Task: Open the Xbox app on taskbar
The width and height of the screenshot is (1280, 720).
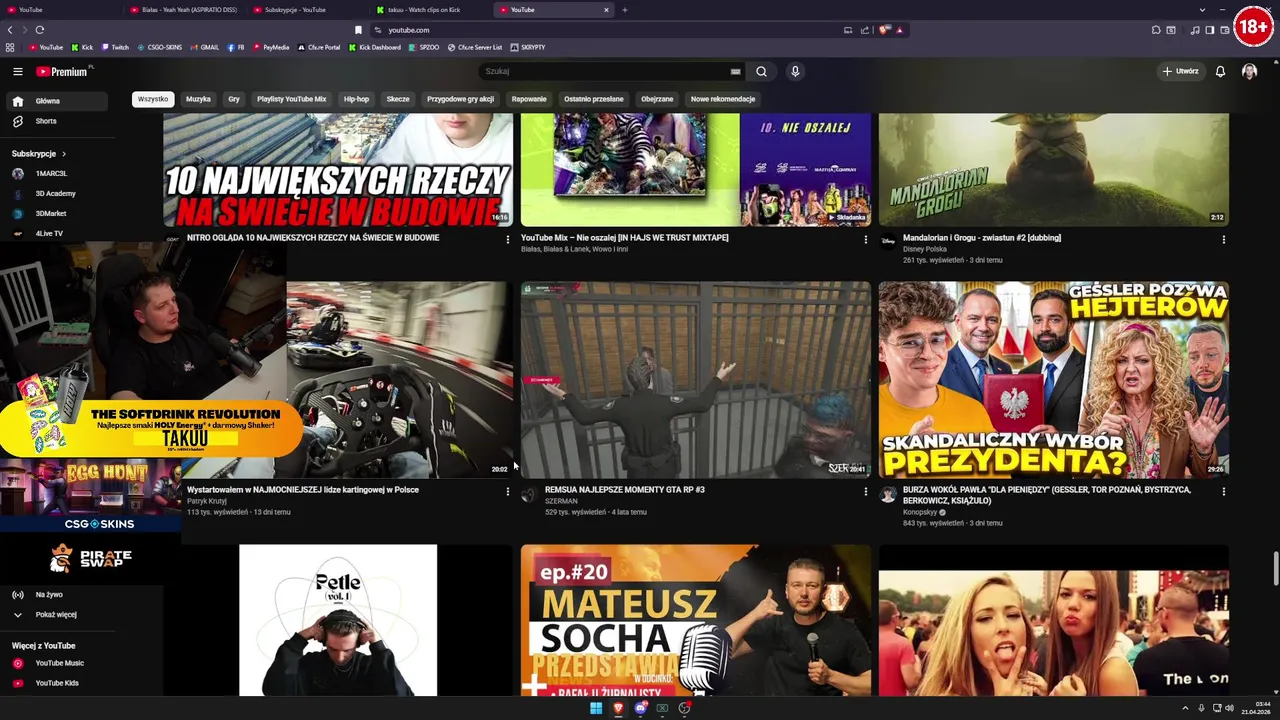Action: click(x=662, y=708)
